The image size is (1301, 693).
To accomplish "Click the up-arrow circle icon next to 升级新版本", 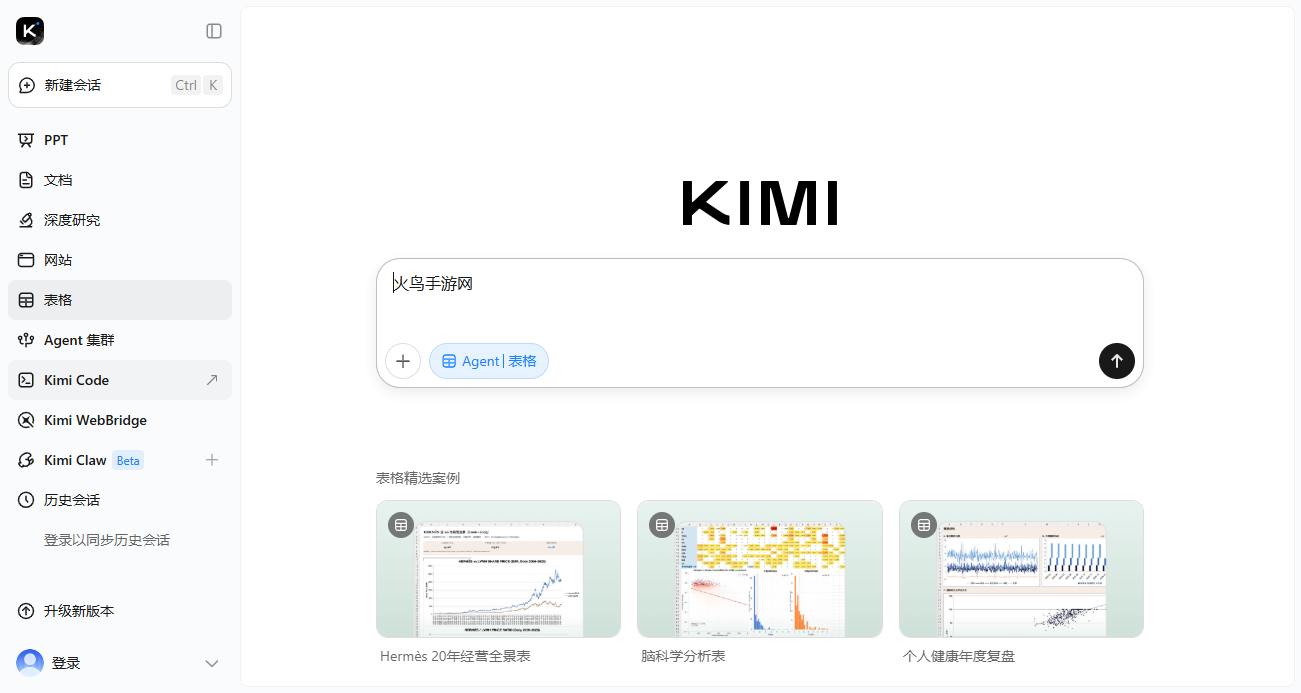I will coord(26,611).
